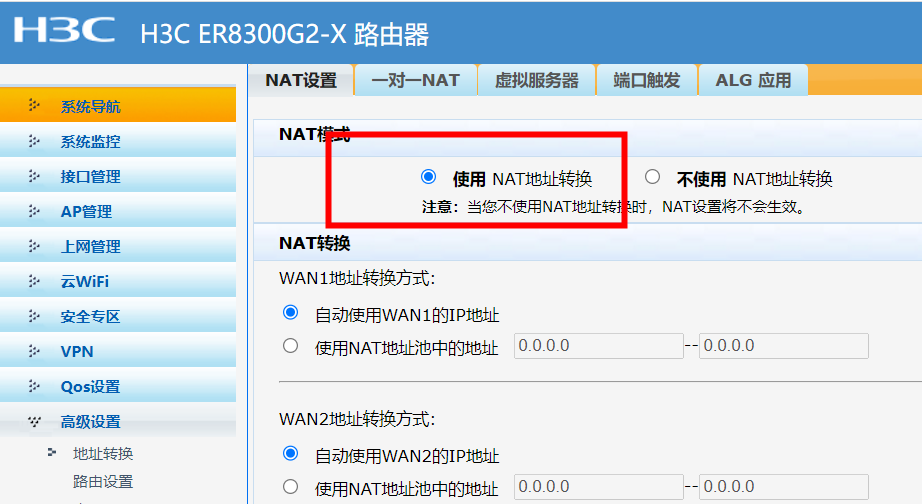Expand the 接口管理 arrow icon
This screenshot has width=922, height=504.
pyautogui.click(x=34, y=176)
